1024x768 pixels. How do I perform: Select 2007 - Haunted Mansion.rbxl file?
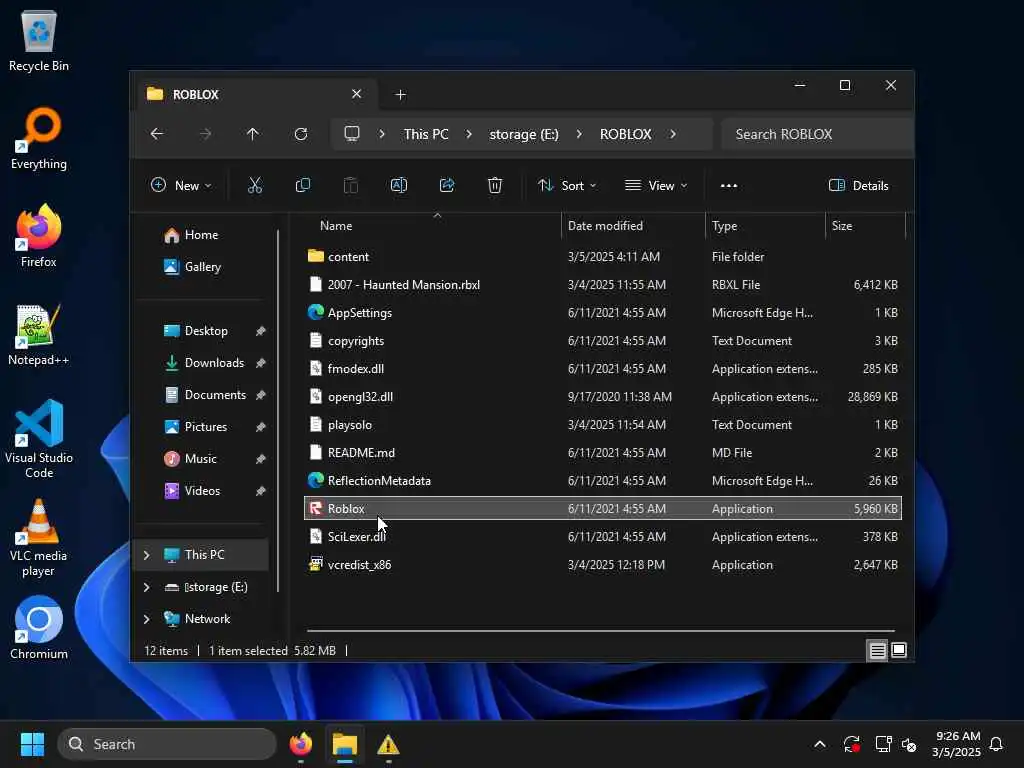click(603, 285)
